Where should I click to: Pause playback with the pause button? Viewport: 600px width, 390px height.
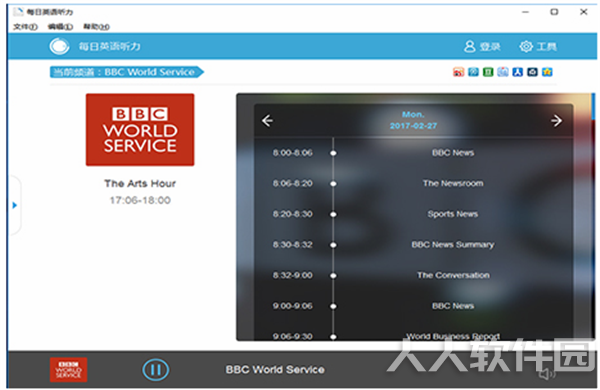(155, 369)
